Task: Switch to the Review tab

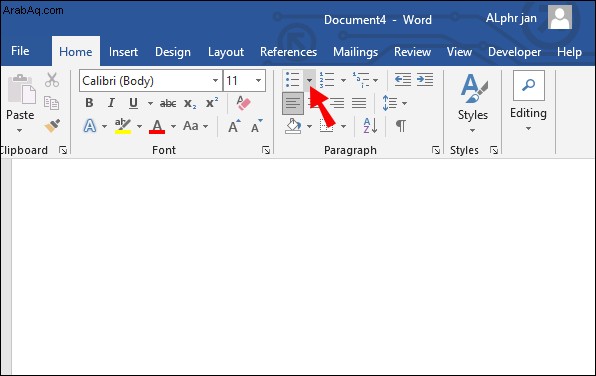Action: click(412, 52)
